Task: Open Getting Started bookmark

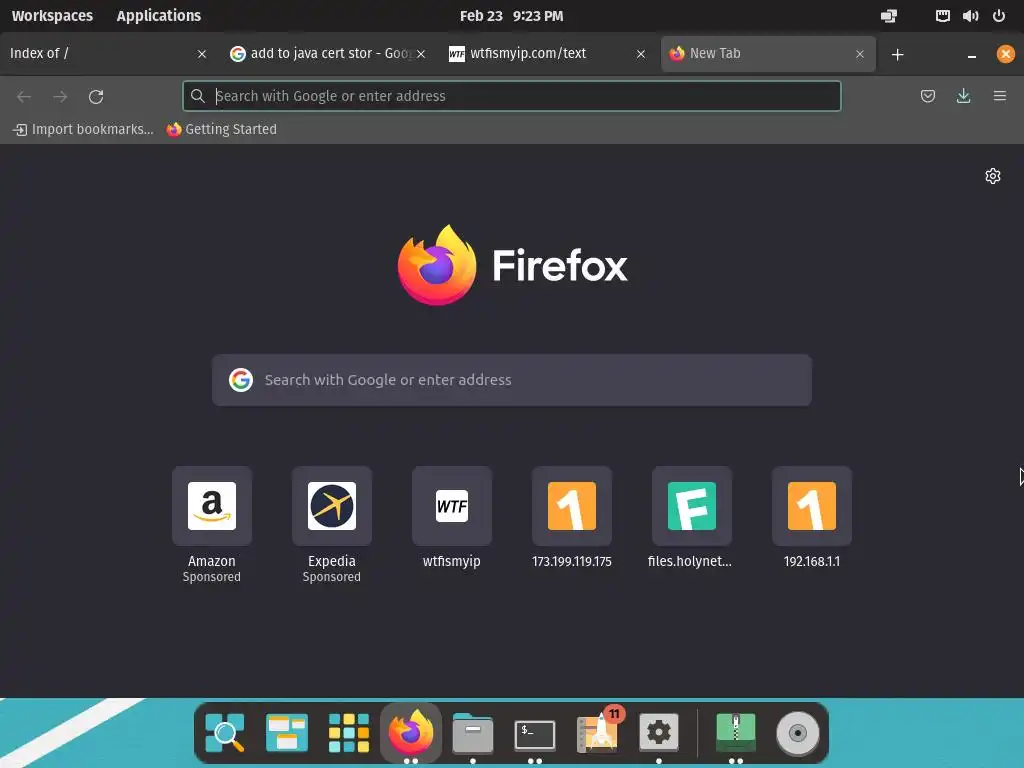Action: [221, 129]
